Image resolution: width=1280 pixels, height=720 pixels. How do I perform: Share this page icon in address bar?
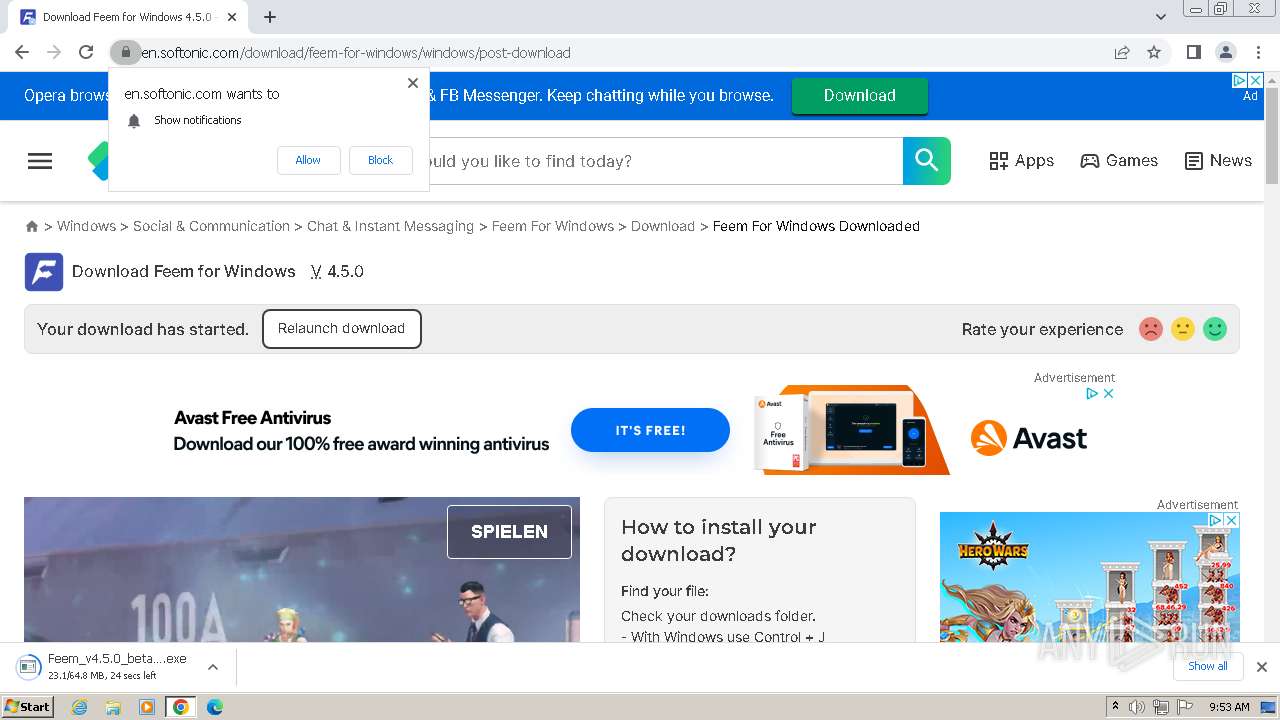click(1122, 52)
